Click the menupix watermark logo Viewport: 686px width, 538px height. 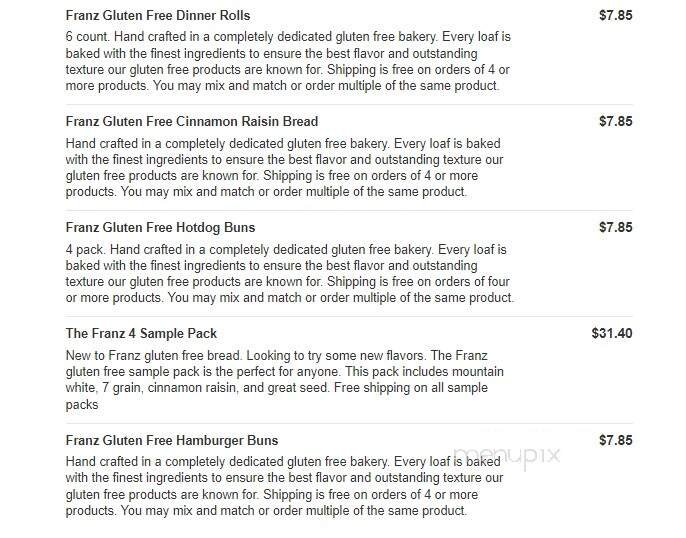tap(508, 456)
